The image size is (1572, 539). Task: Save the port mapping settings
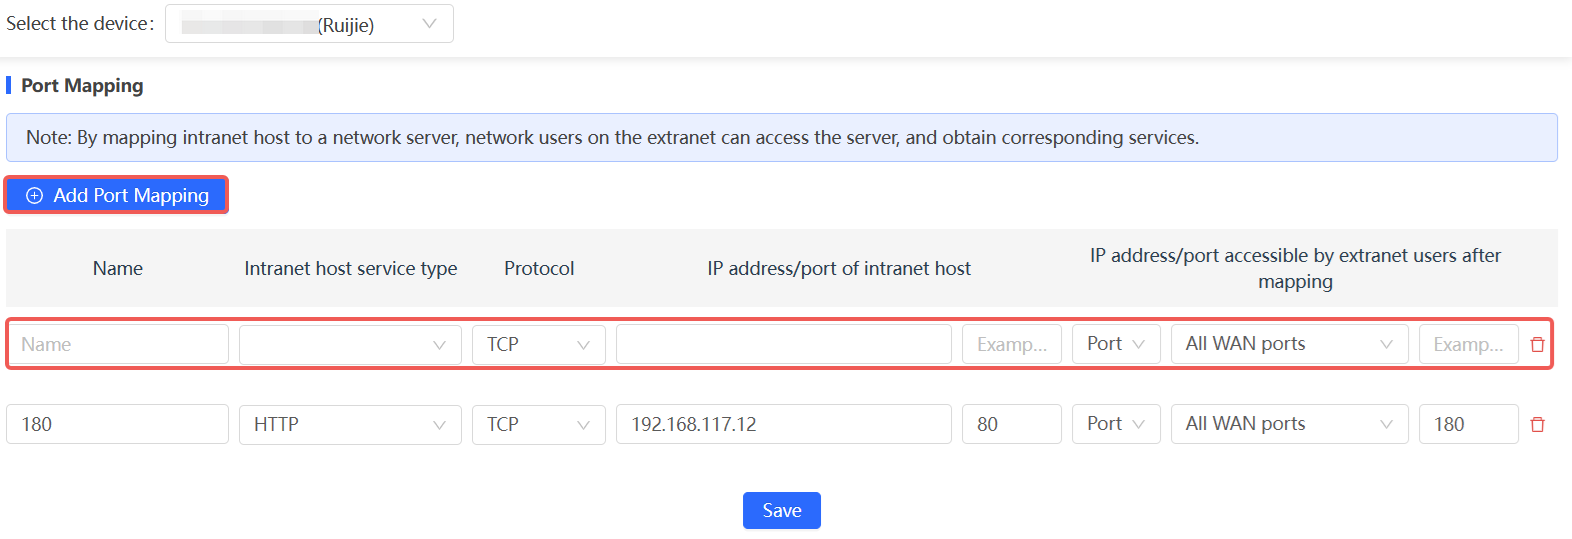pos(781,510)
